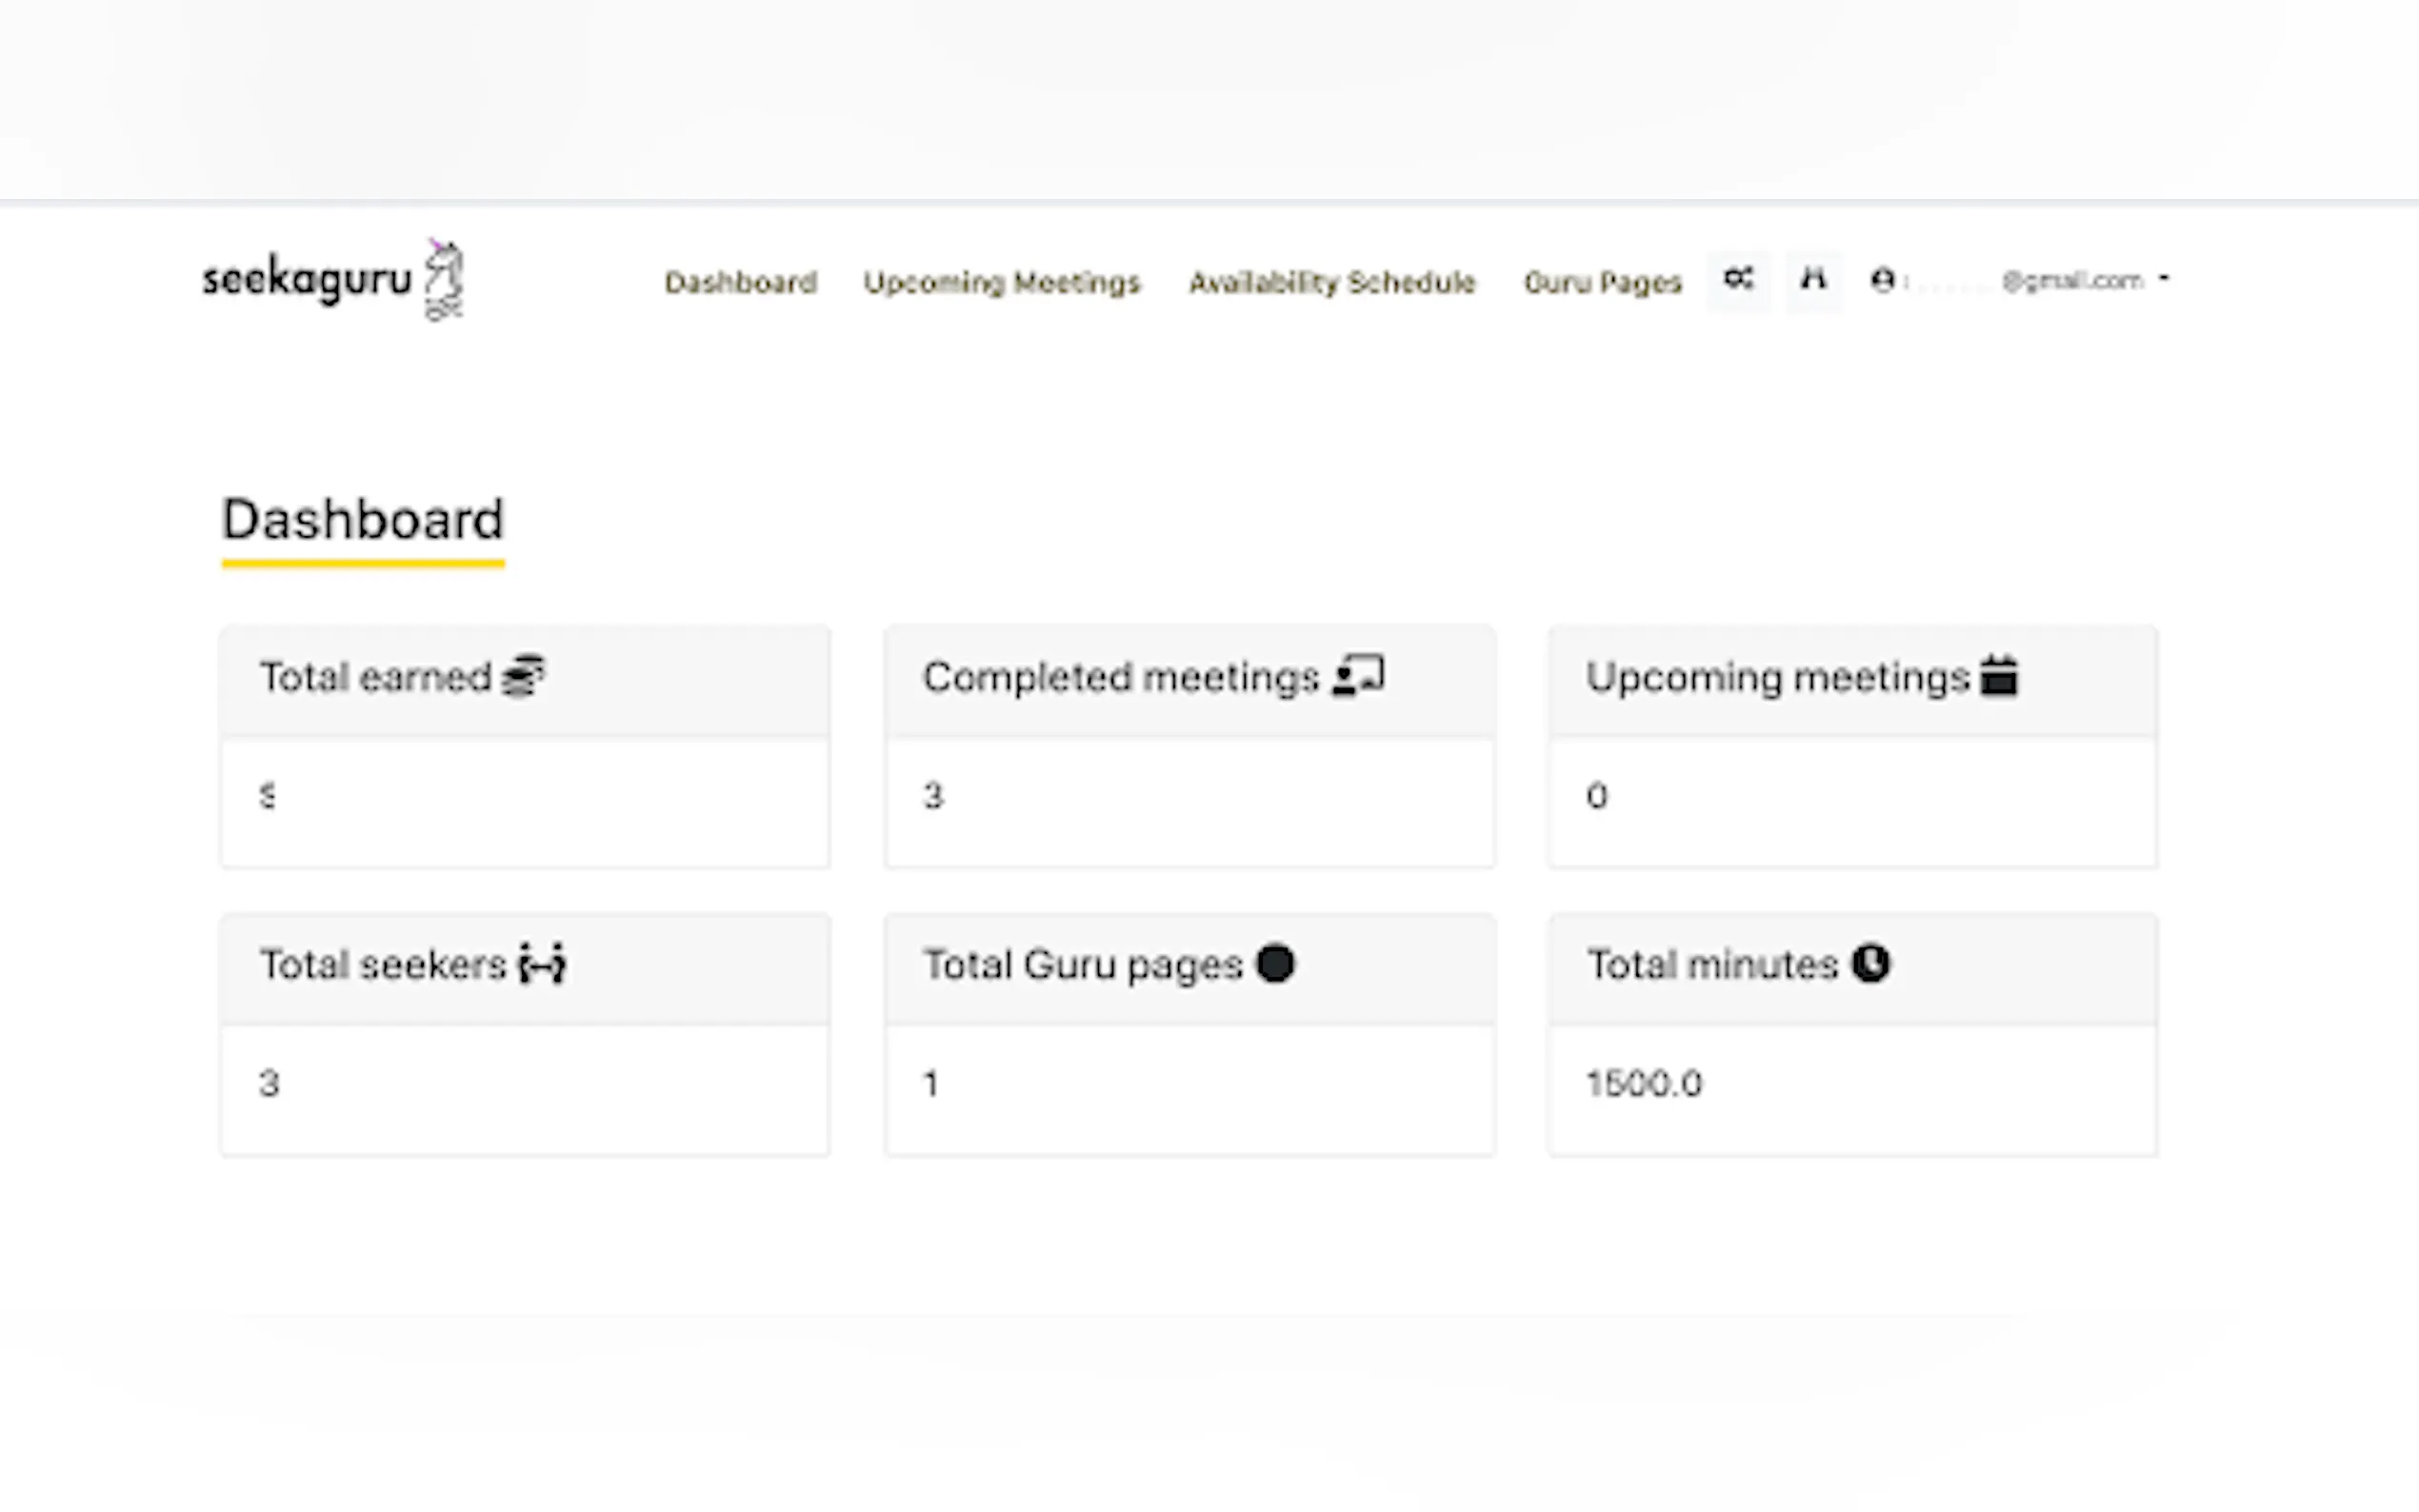Click the seekaguru brand text
Screen dimensions: 2419x1512
[307, 279]
